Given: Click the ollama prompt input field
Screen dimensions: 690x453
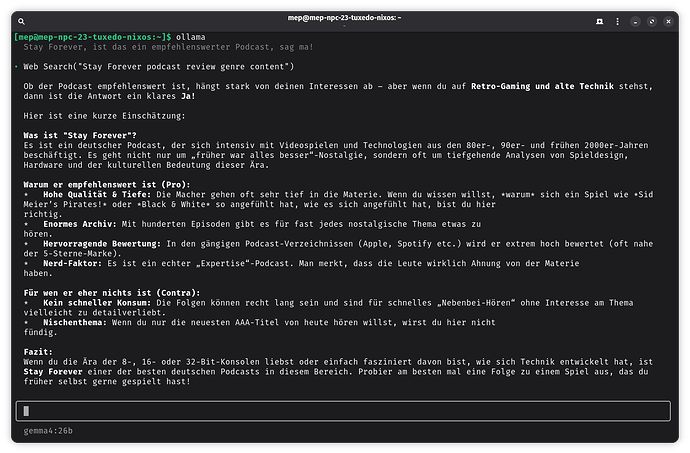Looking at the screenshot, I should pyautogui.click(x=343, y=411).
